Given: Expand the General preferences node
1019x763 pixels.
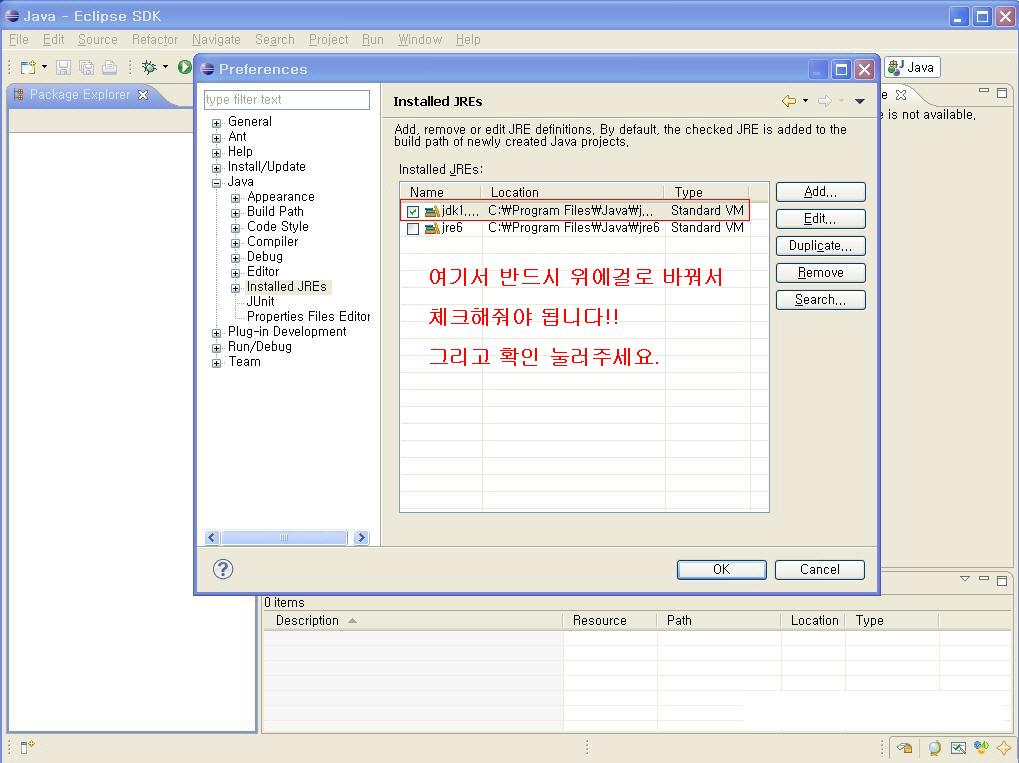Looking at the screenshot, I should [x=216, y=123].
